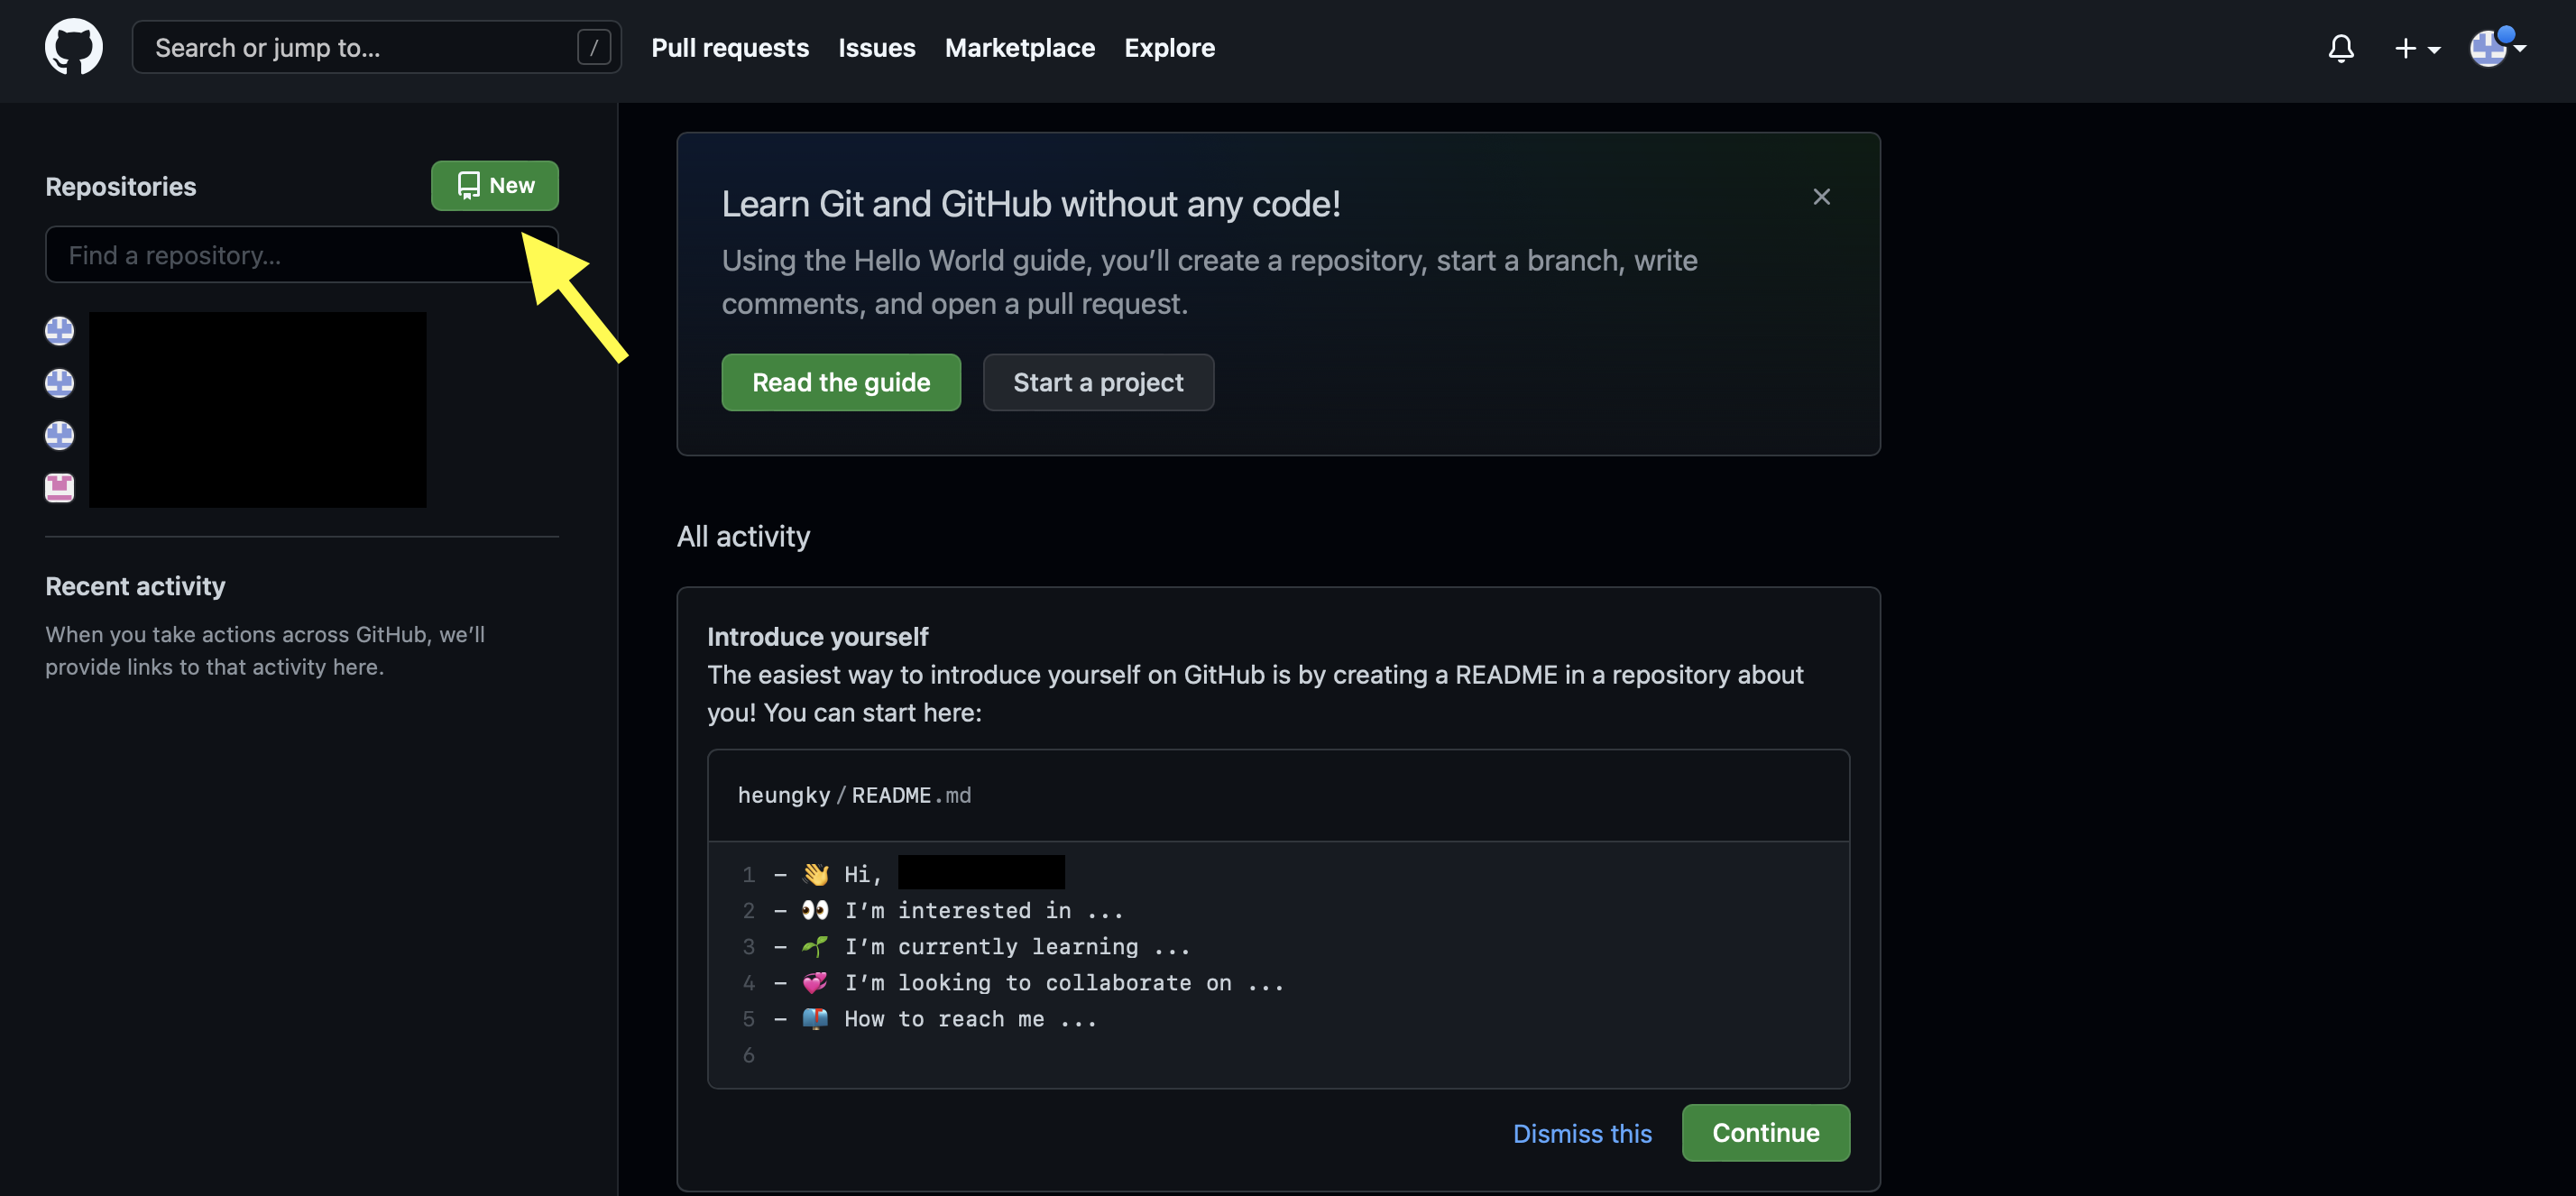
Task: Click the GitHub Octocat logo
Action: click(74, 47)
